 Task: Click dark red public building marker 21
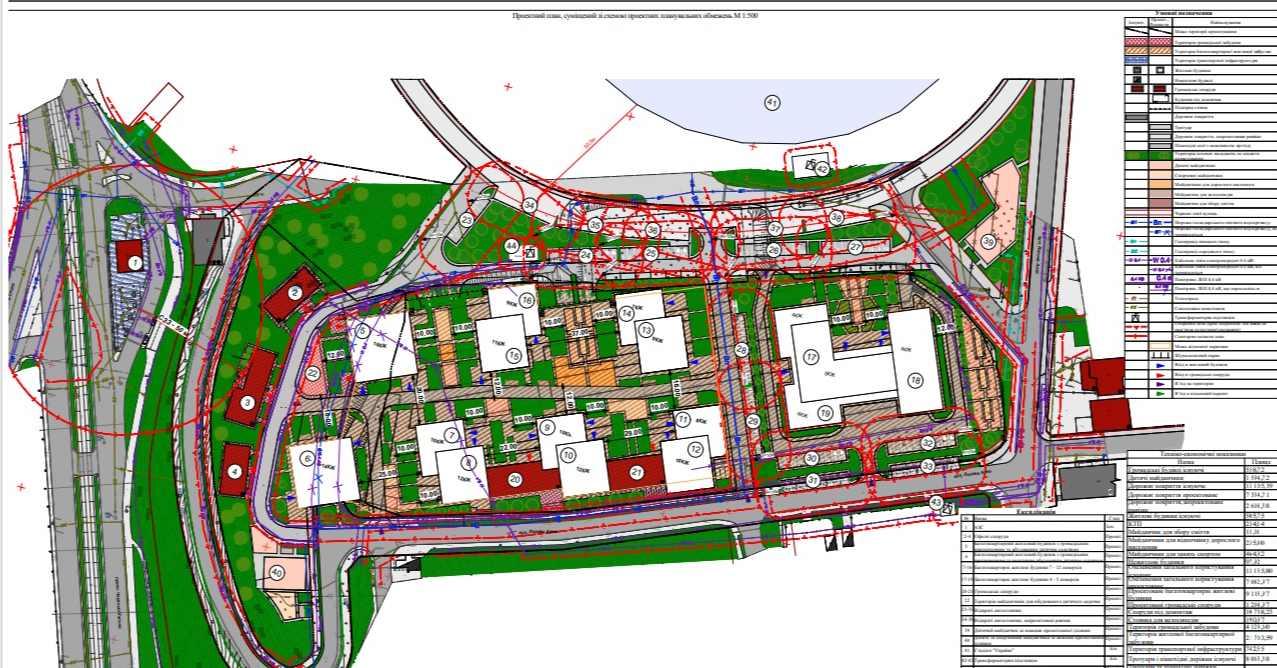pos(636,473)
